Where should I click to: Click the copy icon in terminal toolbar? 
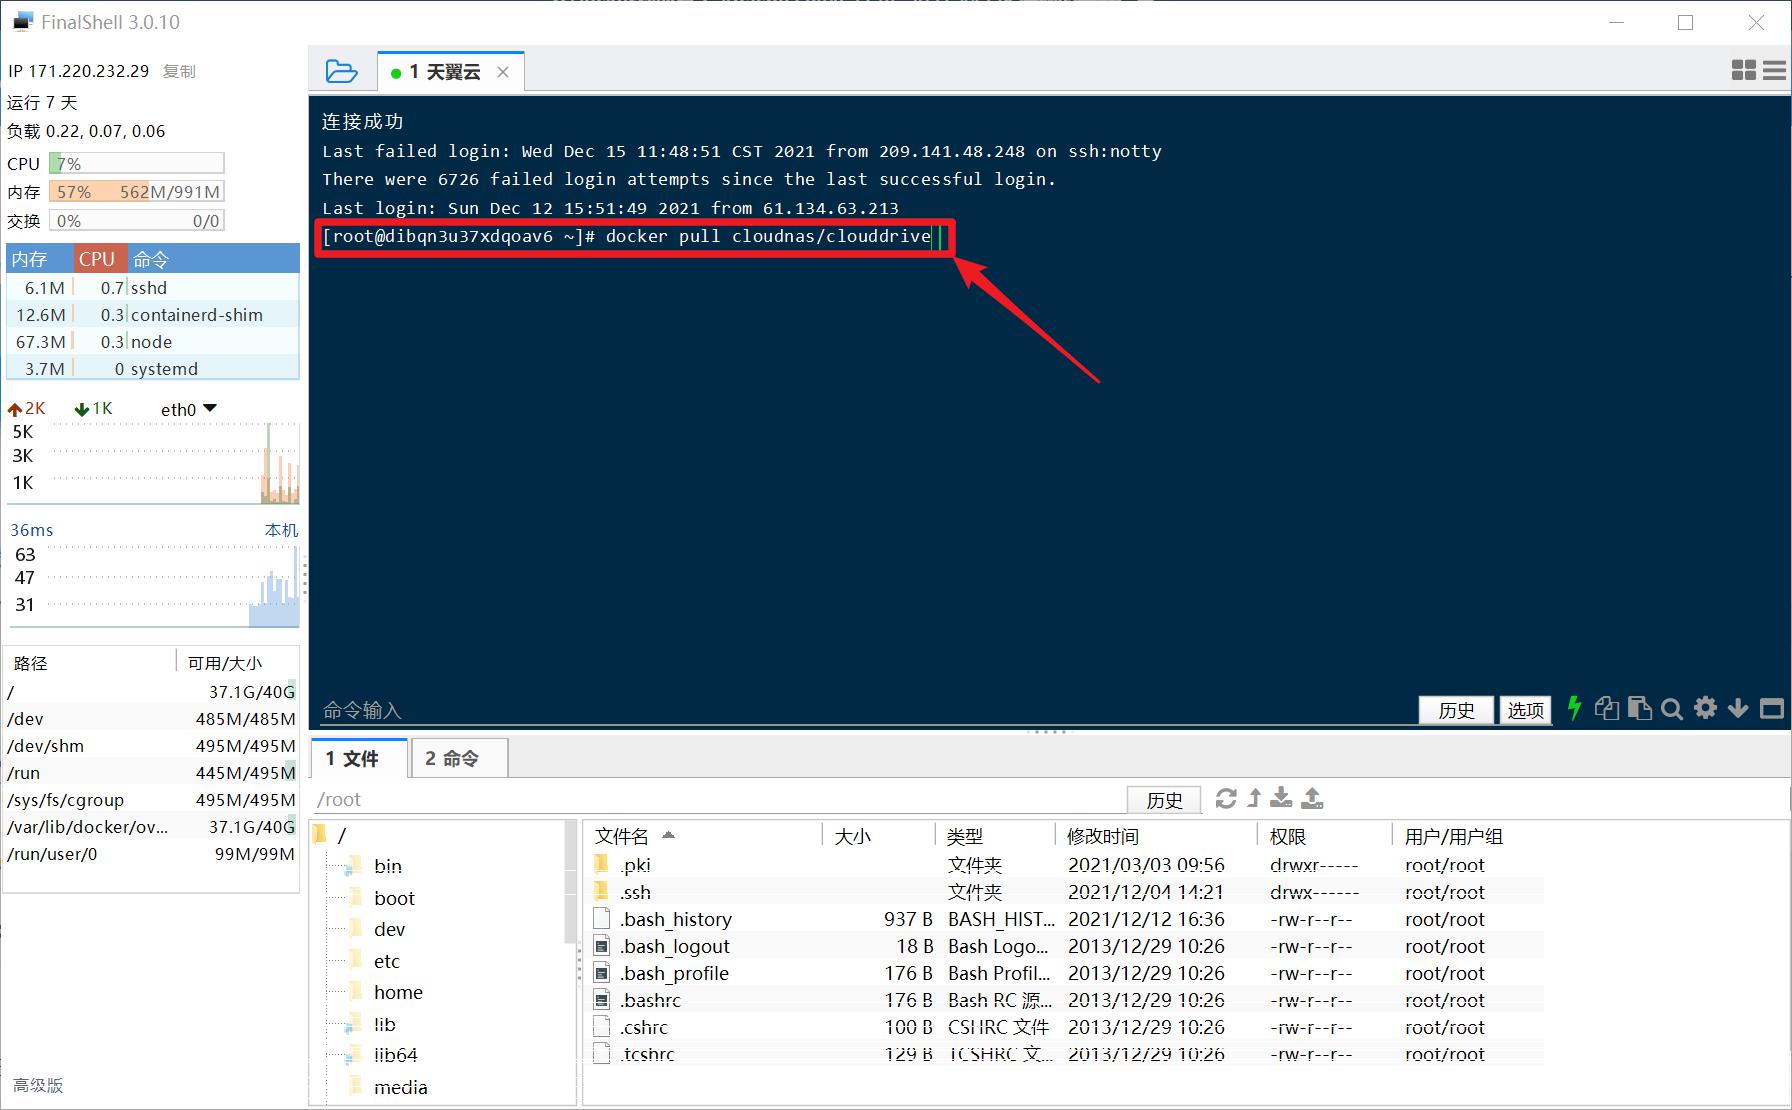1607,709
